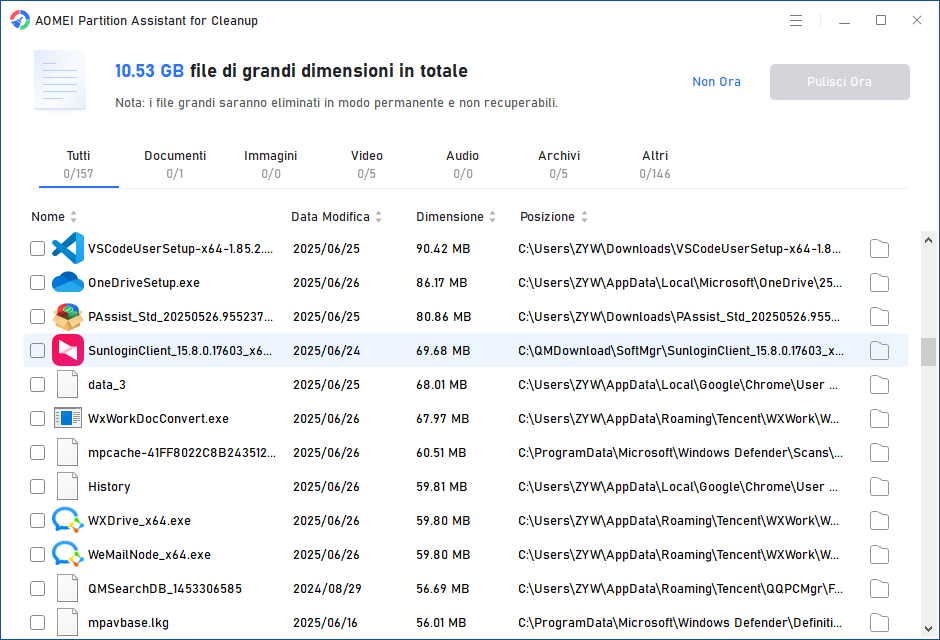Check the History file checkbox

point(37,487)
